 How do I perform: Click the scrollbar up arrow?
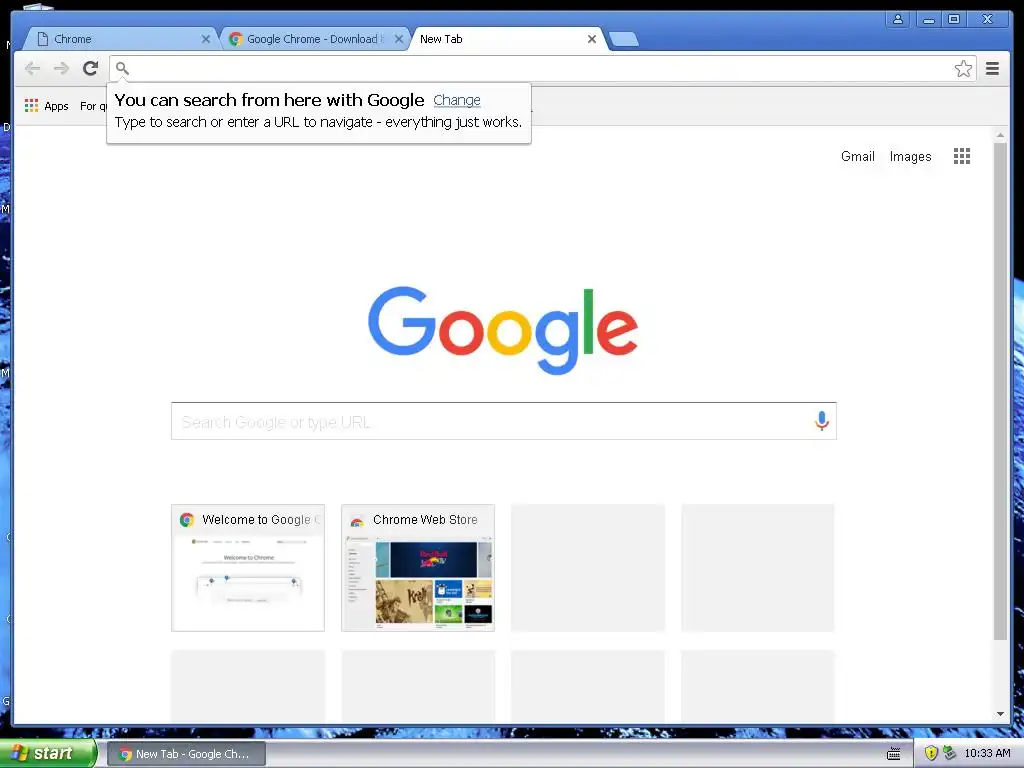click(x=1000, y=135)
